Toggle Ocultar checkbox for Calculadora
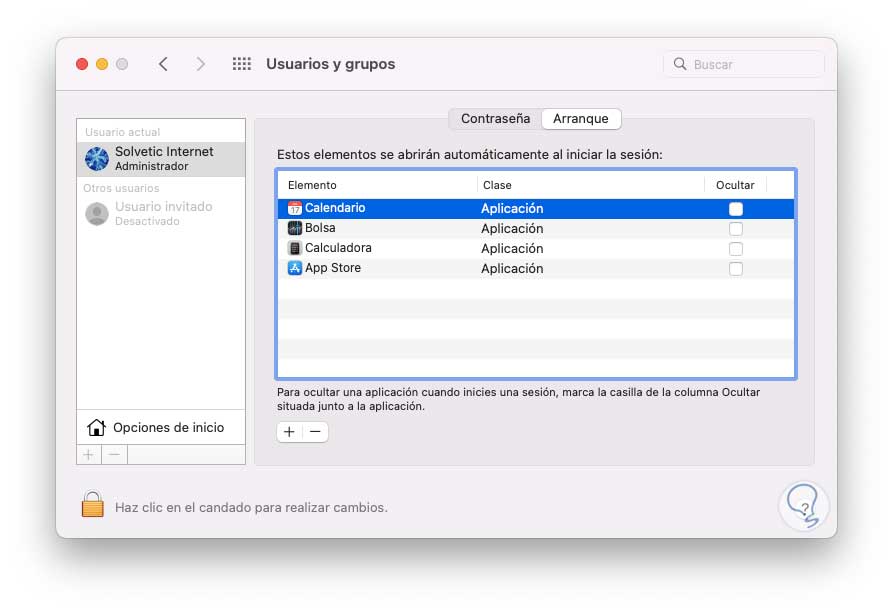Screen dimensions: 893x612 736,249
